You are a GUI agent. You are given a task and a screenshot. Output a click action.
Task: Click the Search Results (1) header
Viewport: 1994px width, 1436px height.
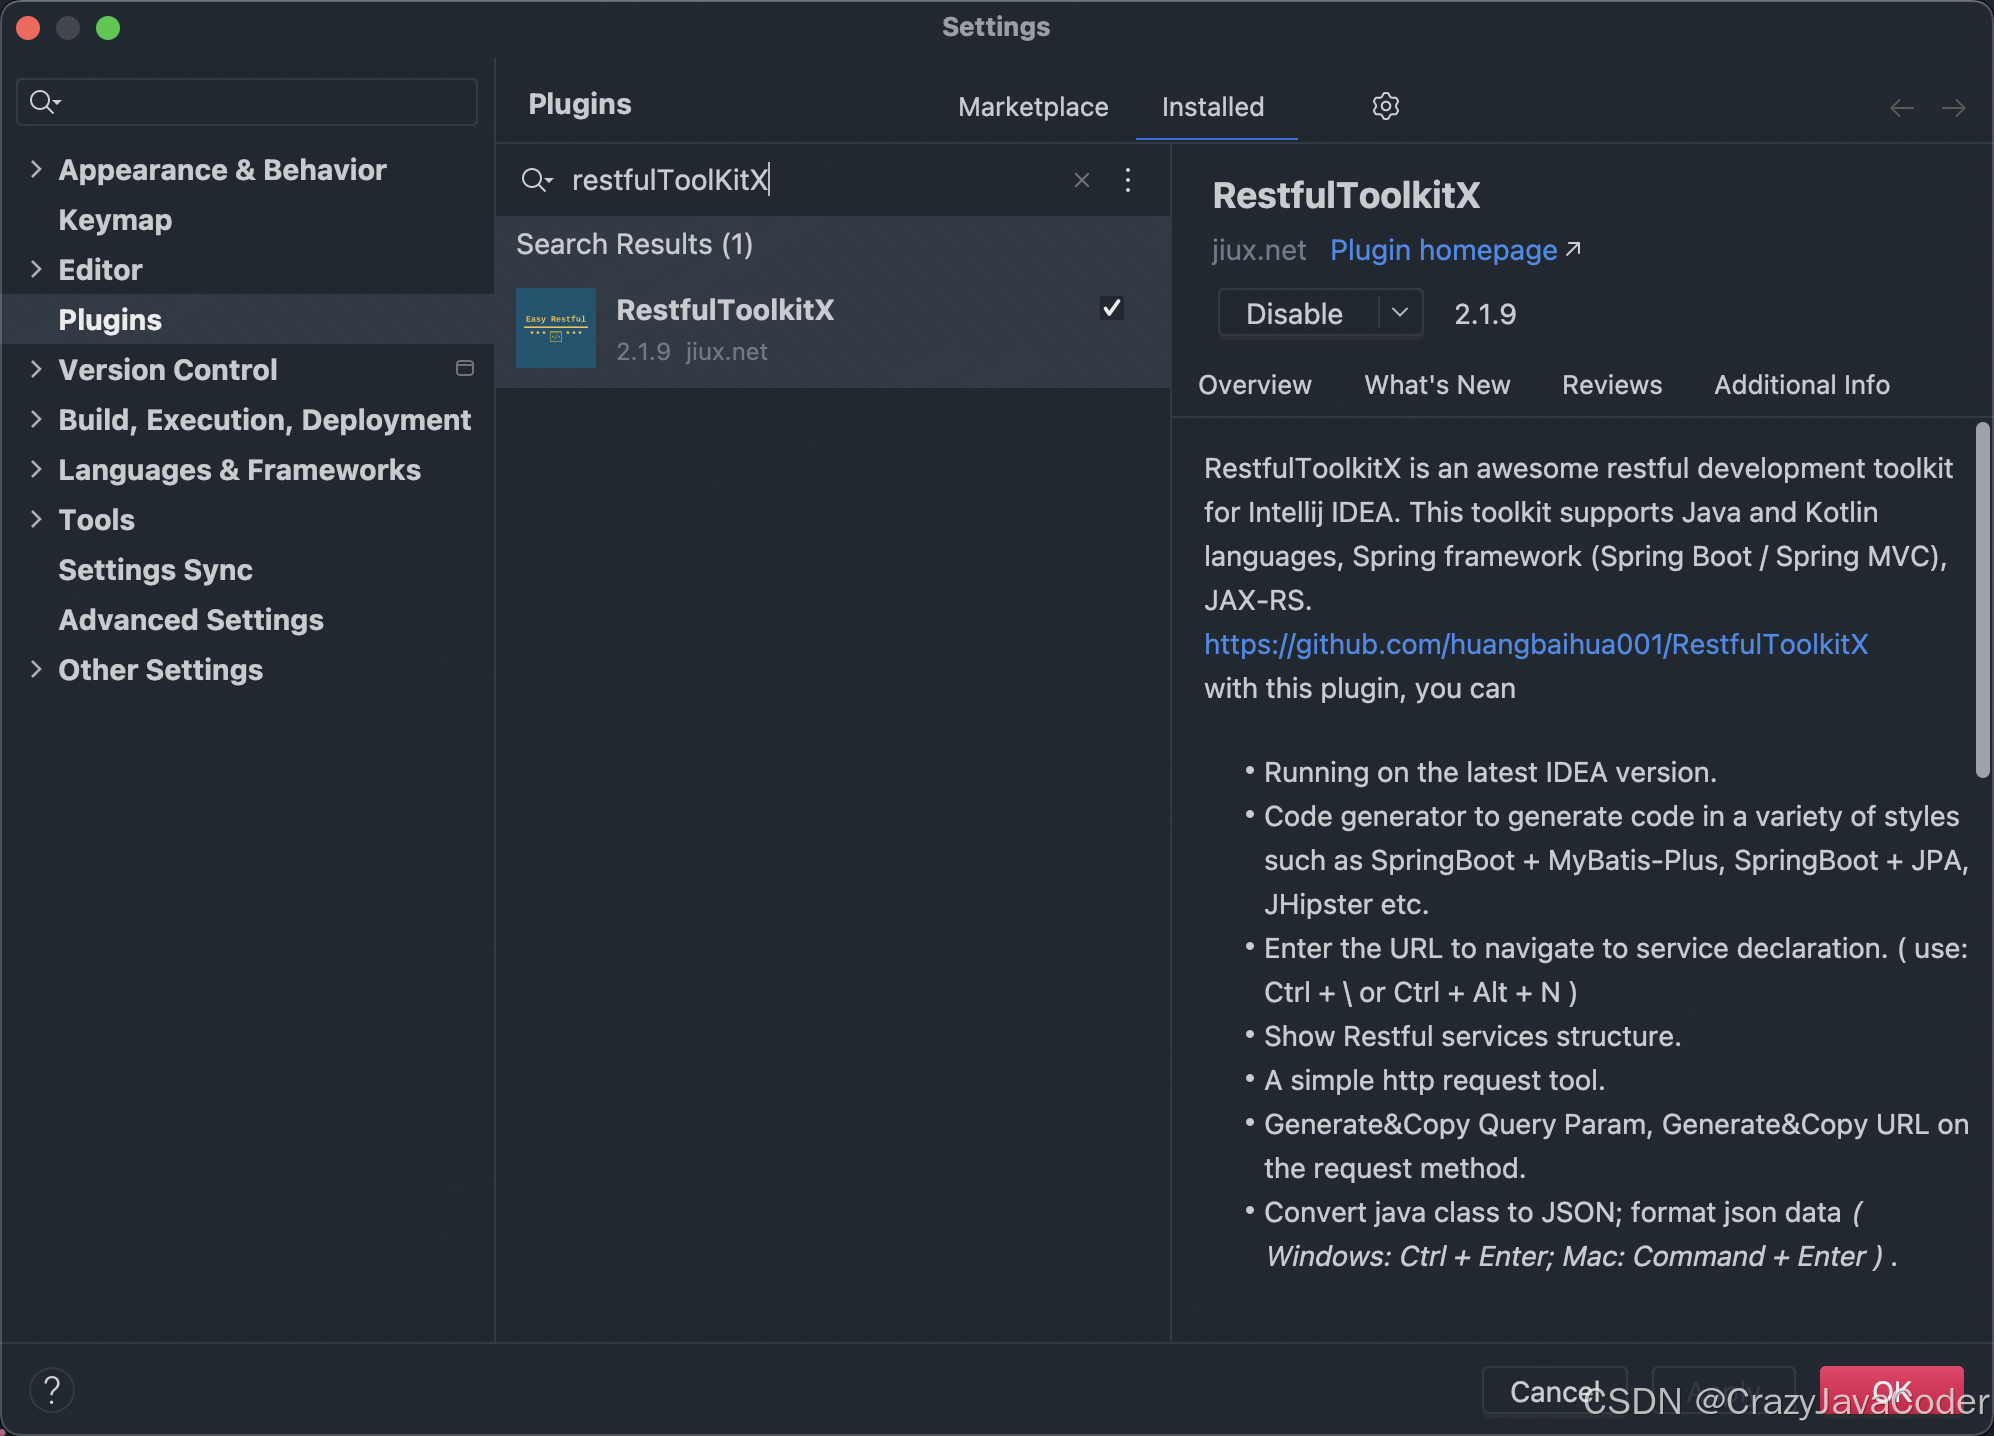click(x=634, y=244)
